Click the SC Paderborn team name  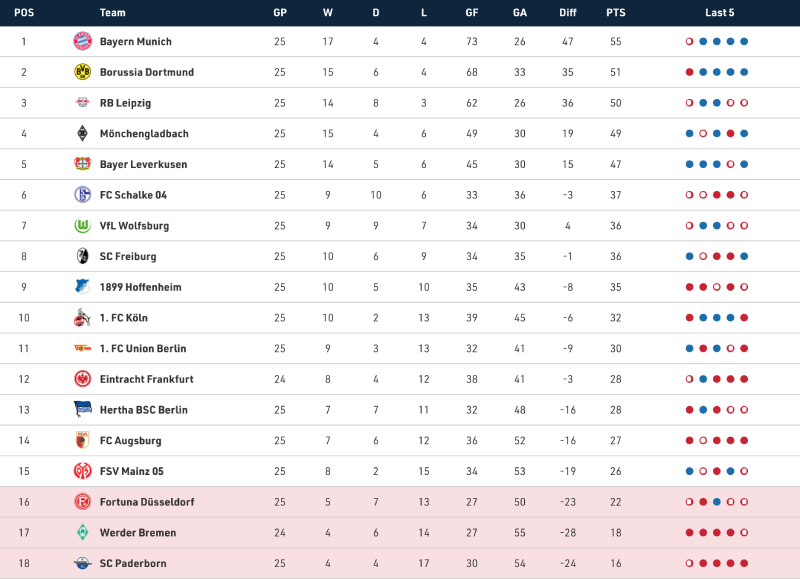pos(135,564)
